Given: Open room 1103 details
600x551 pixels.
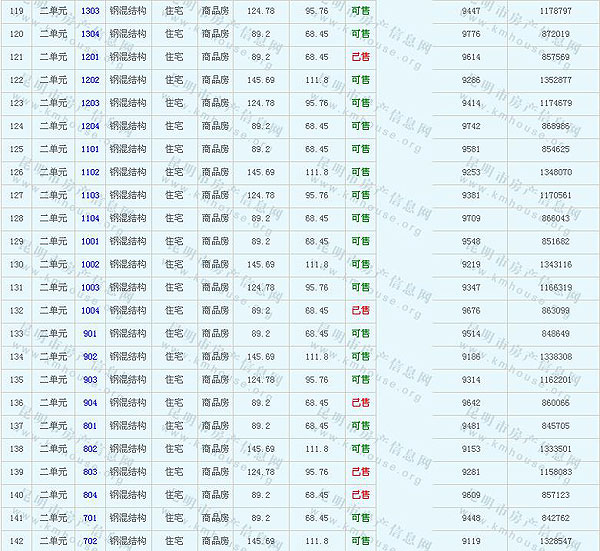Looking at the screenshot, I should 90,195.
